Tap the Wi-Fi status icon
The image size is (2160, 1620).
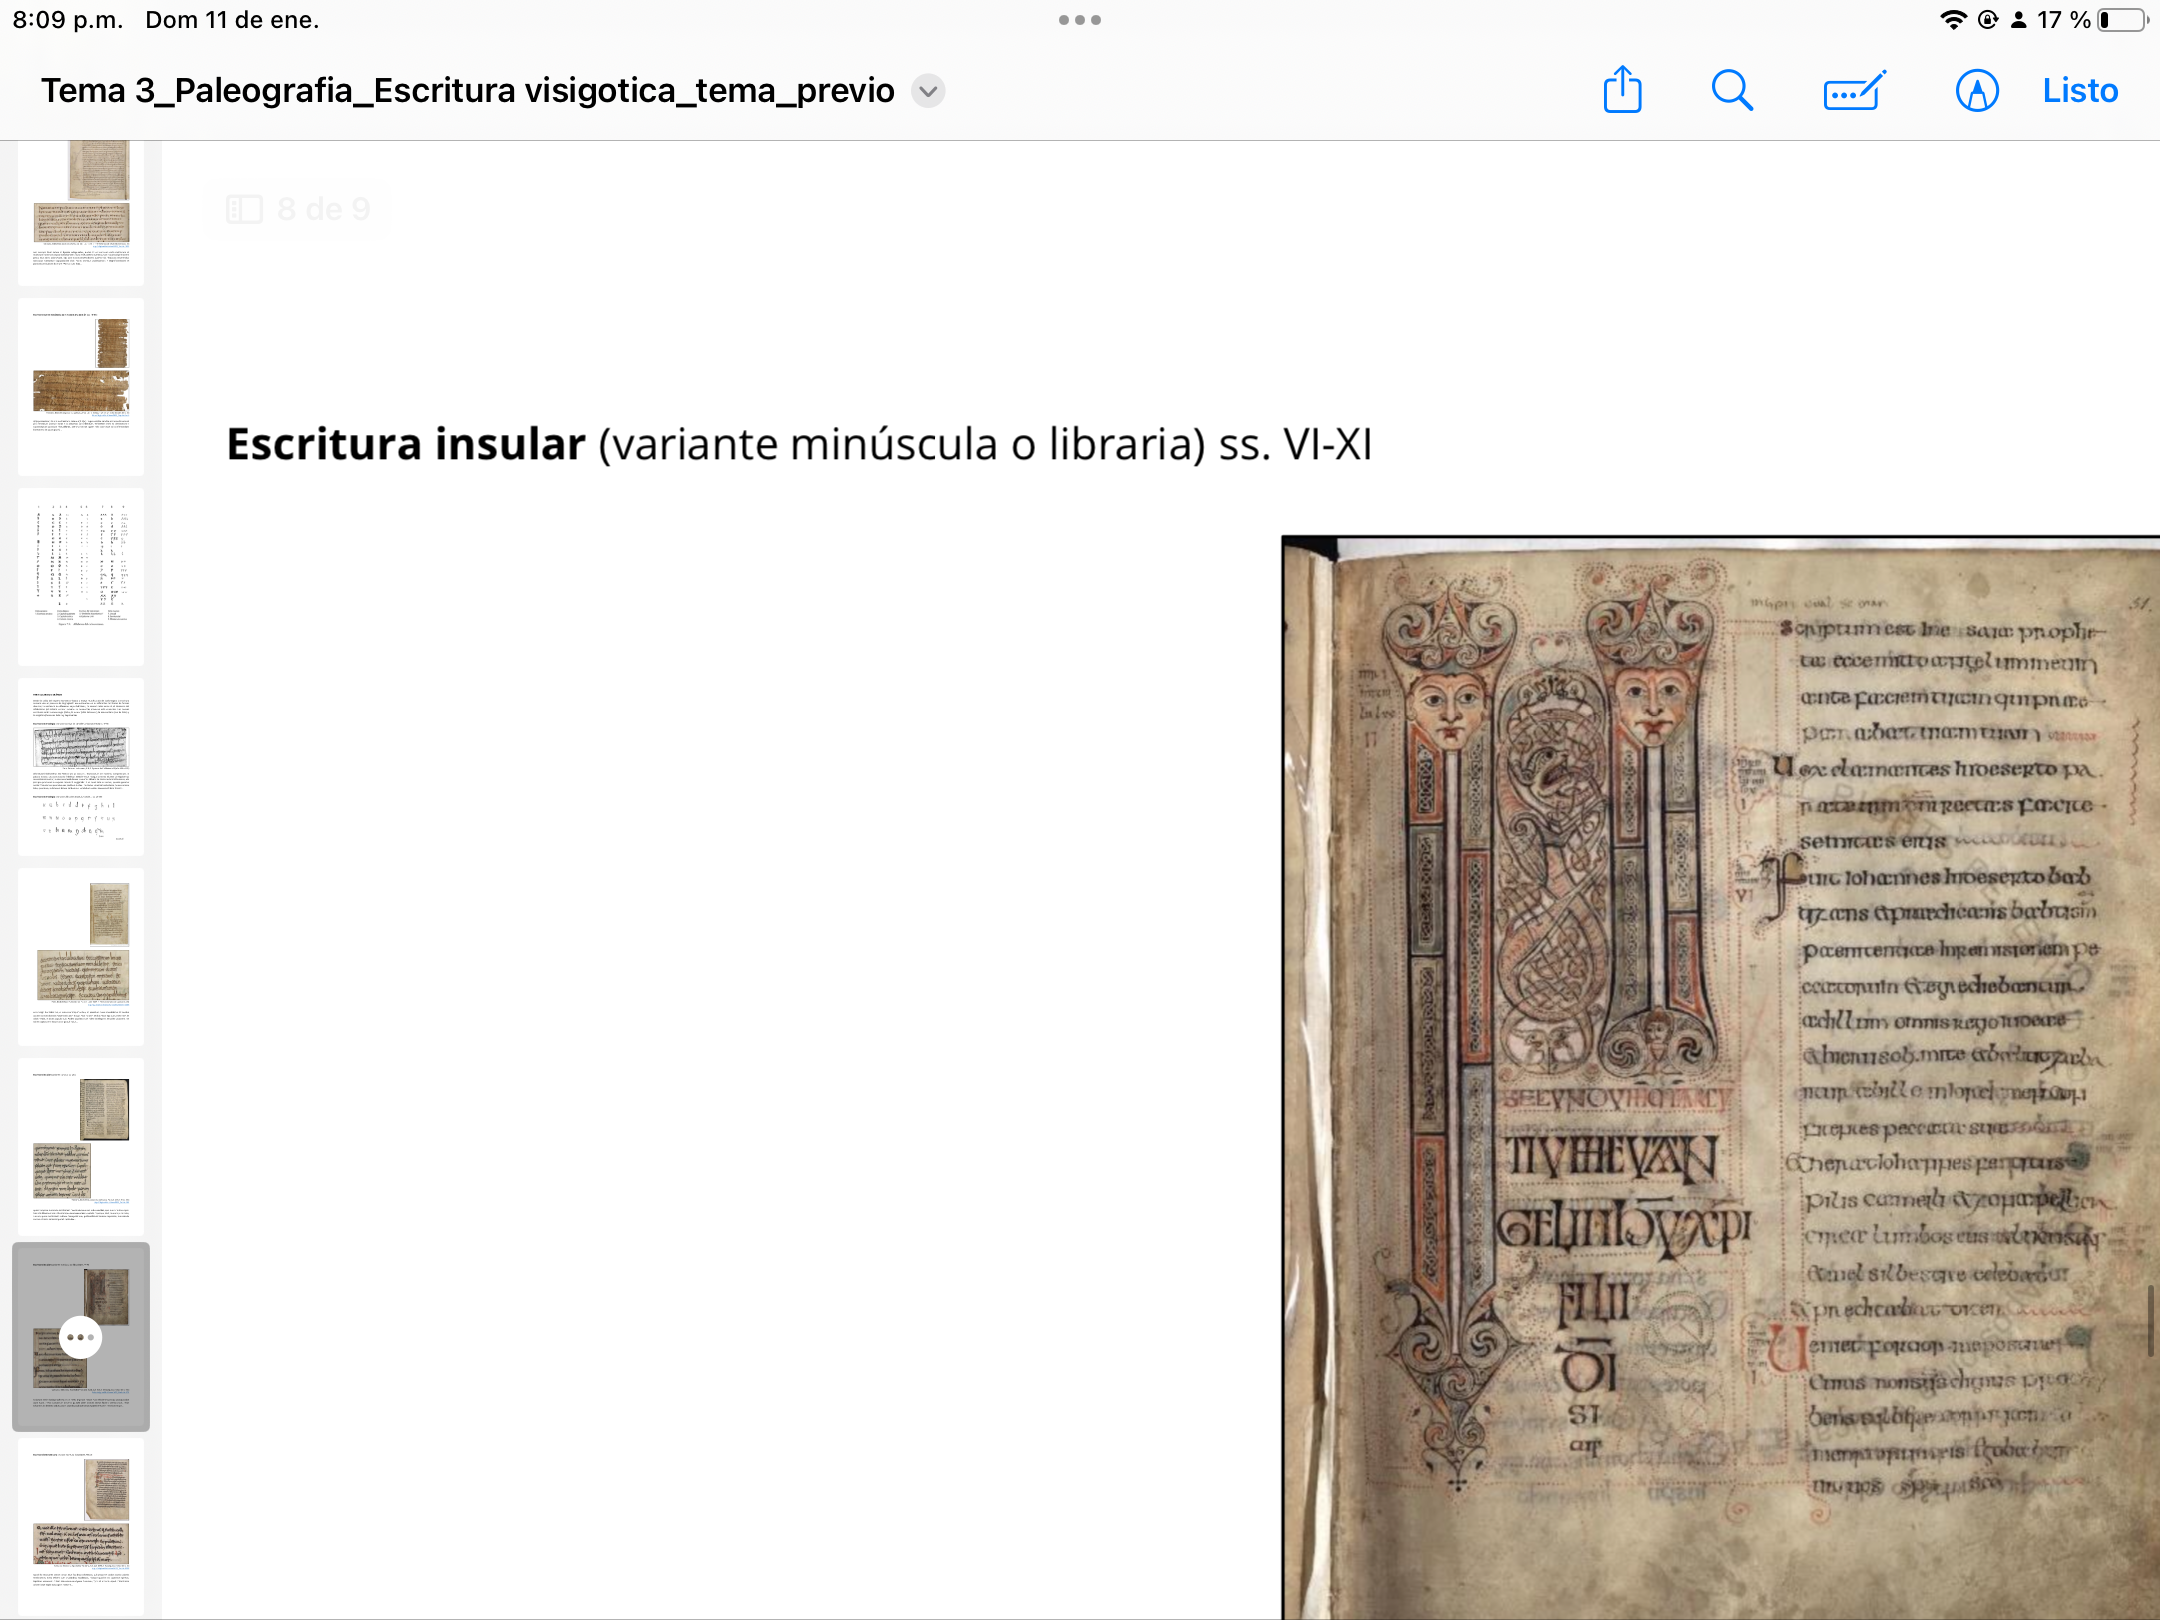[1952, 20]
